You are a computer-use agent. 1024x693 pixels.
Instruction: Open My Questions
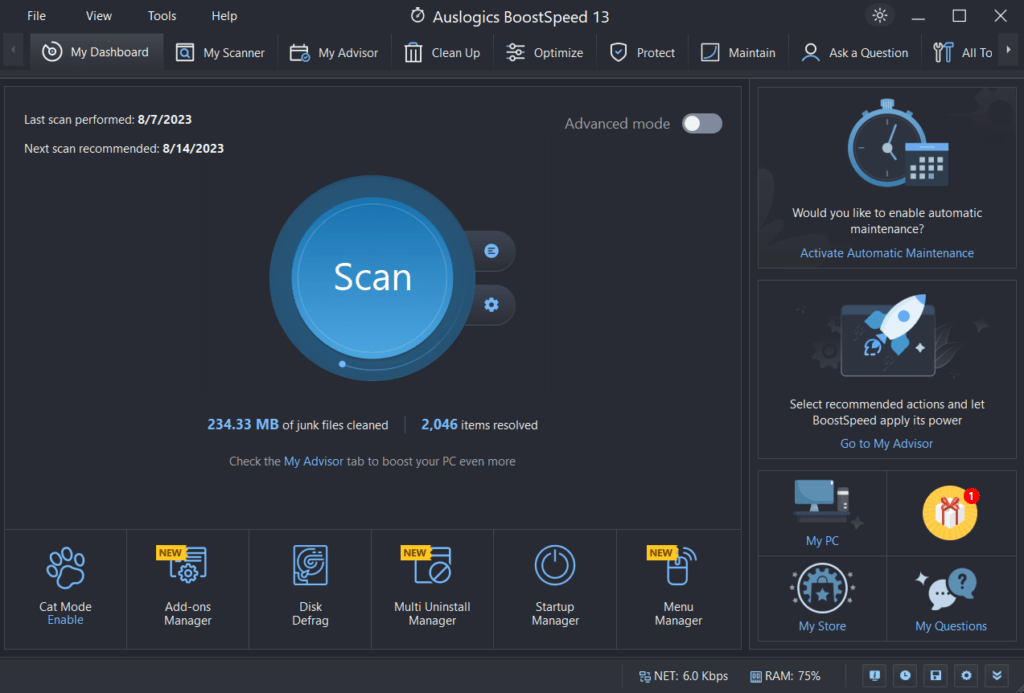pyautogui.click(x=951, y=598)
